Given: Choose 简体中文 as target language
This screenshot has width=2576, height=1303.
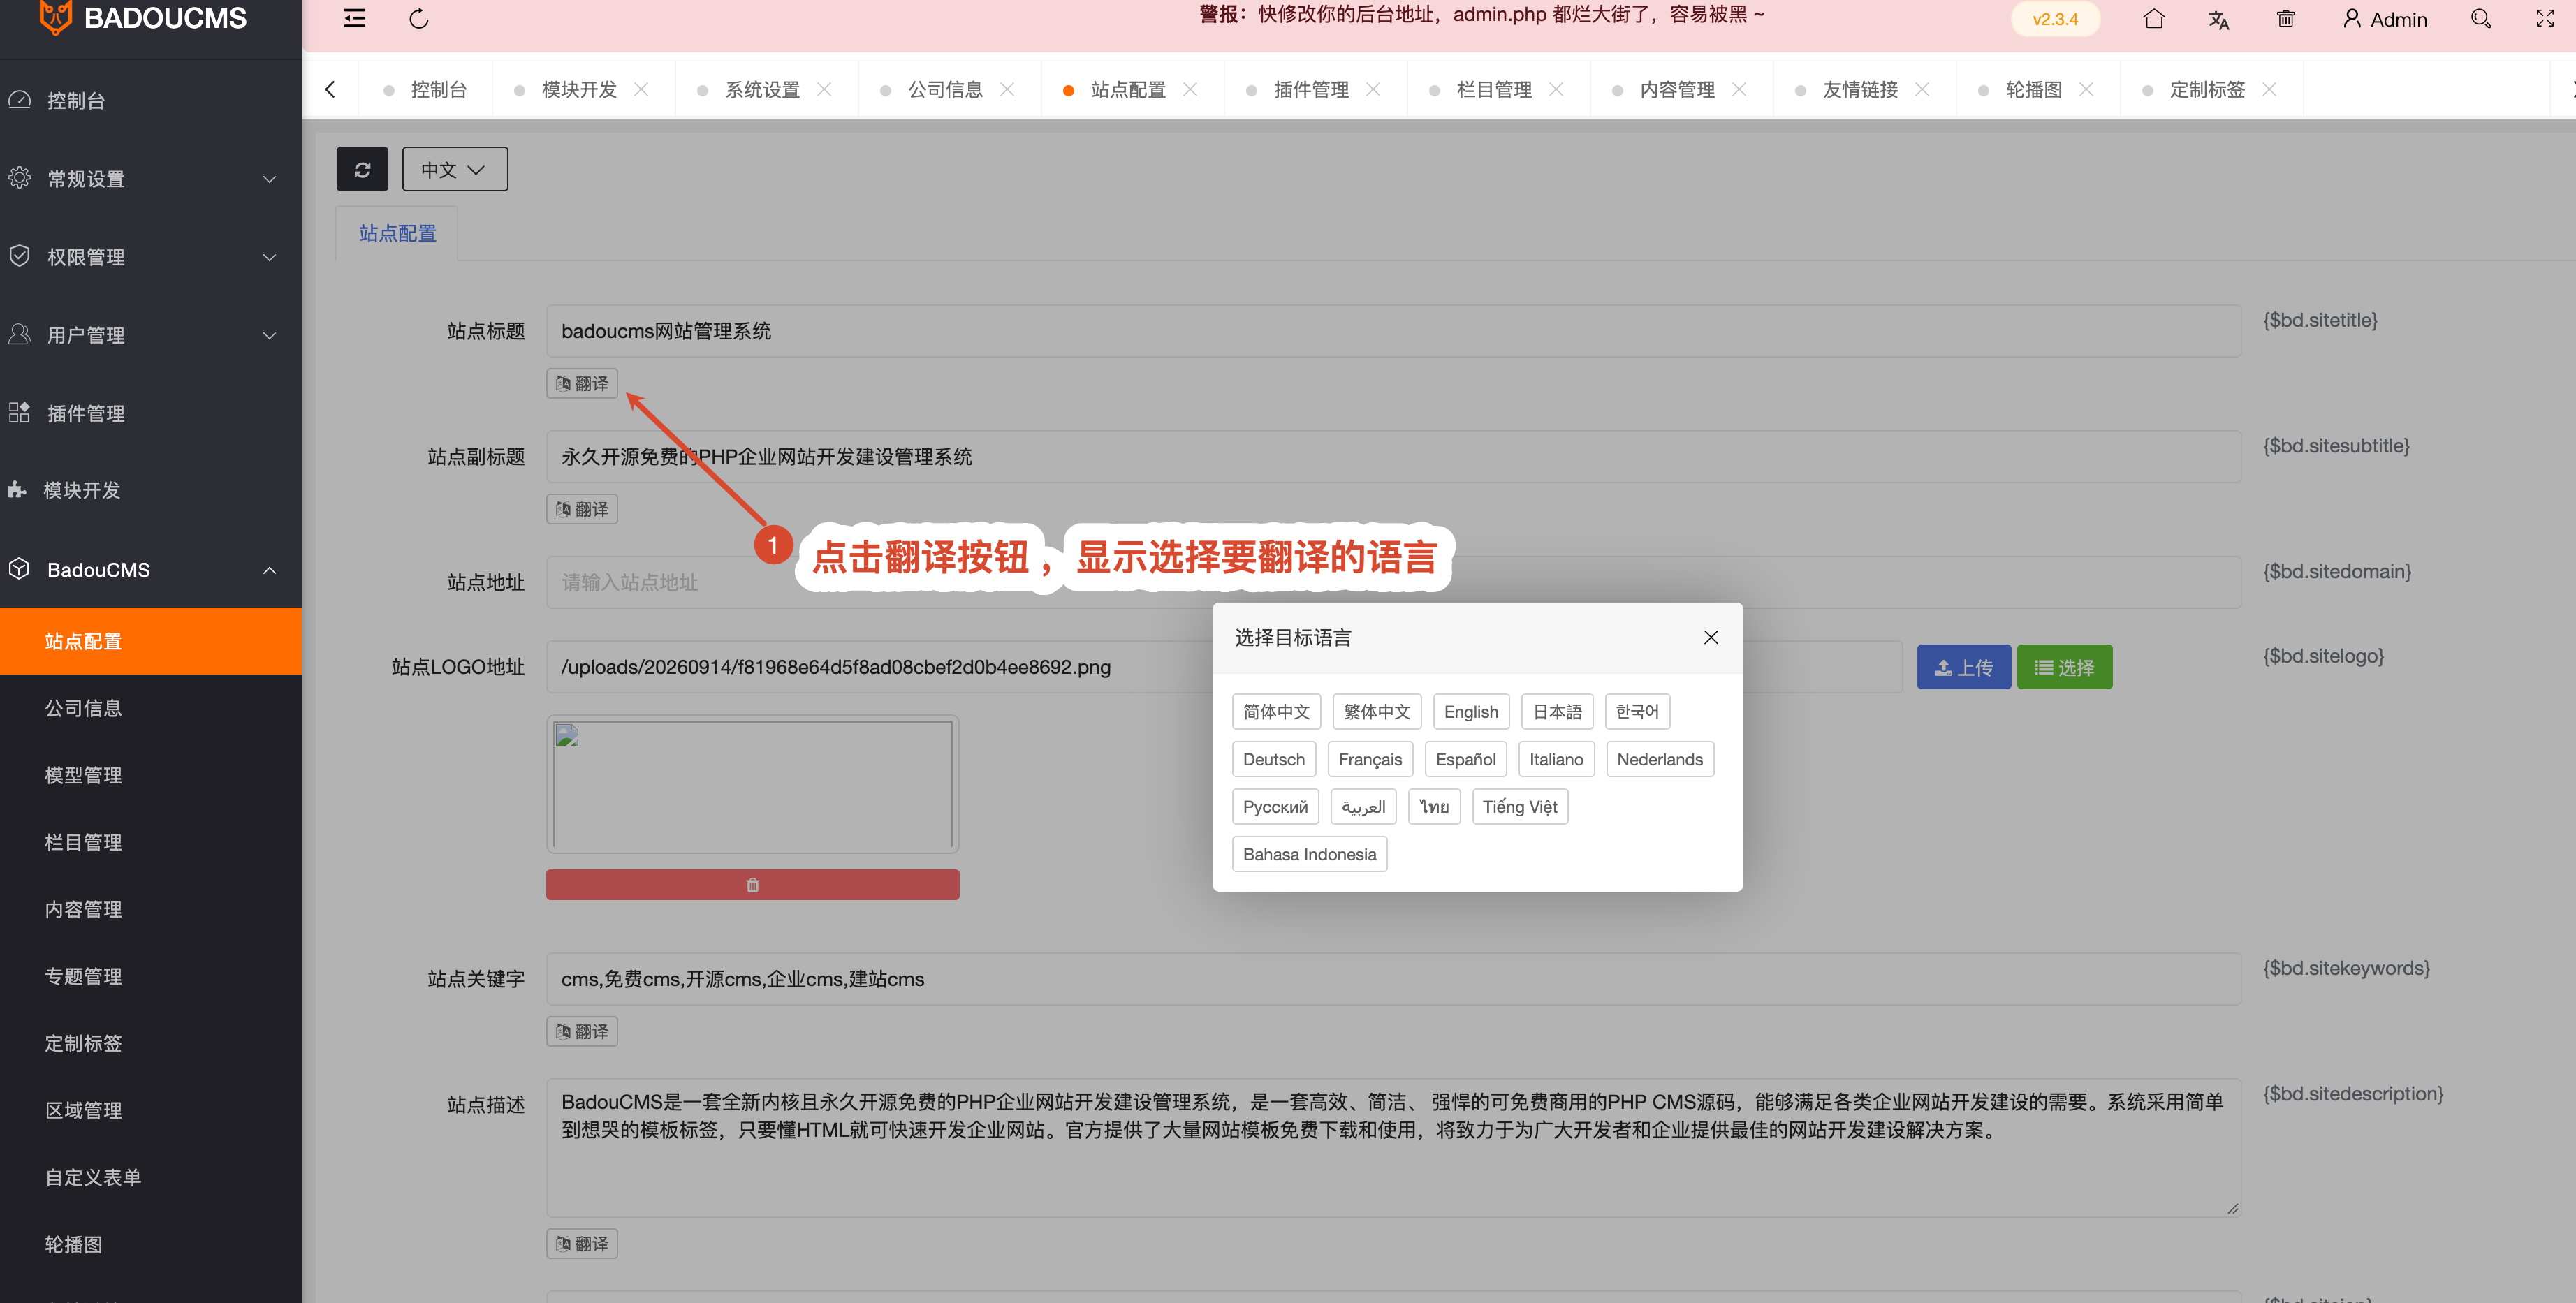Looking at the screenshot, I should coord(1276,712).
